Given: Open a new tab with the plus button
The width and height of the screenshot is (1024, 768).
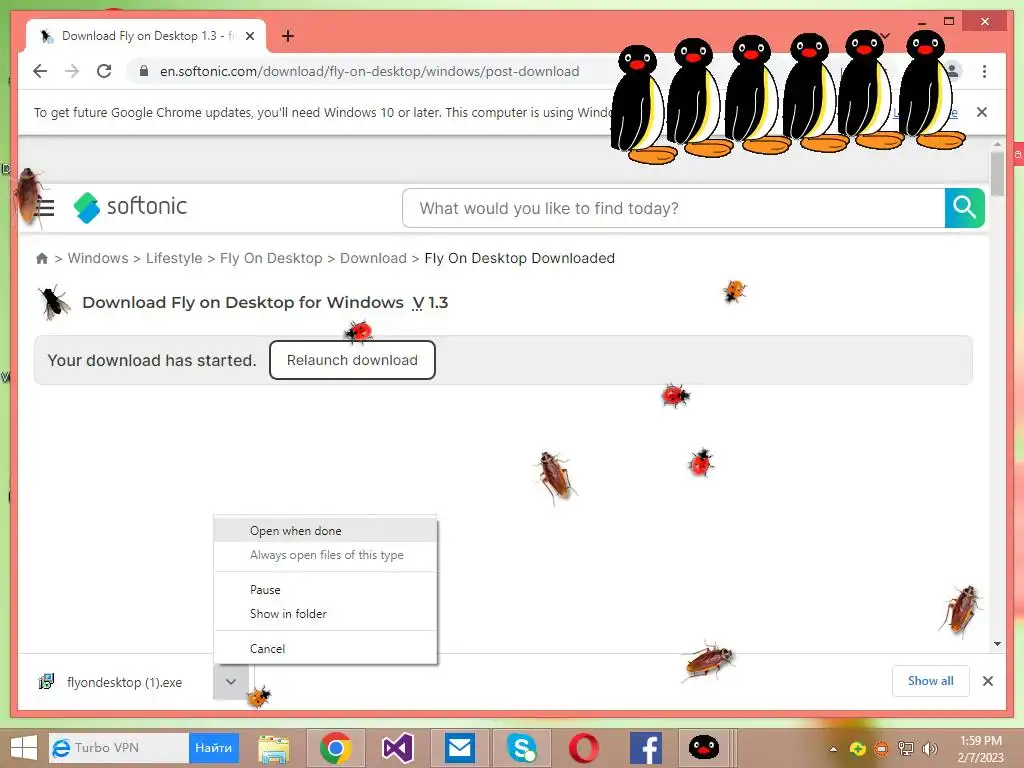Looking at the screenshot, I should coord(287,36).
